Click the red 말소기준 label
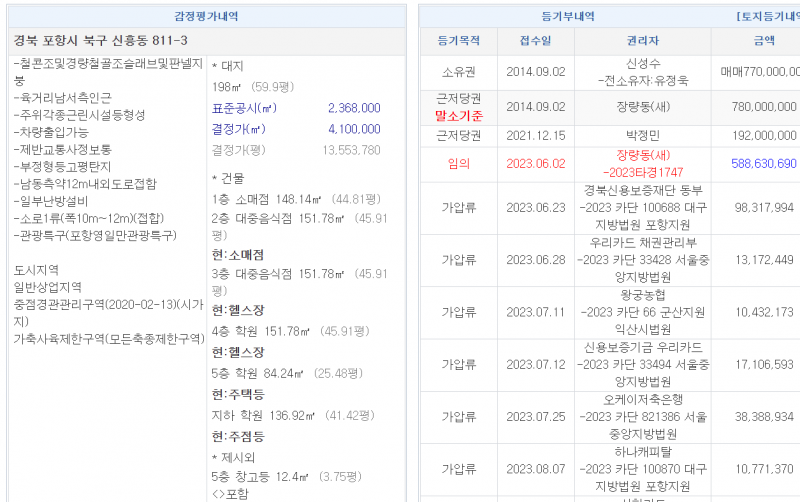800x502 pixels. coord(459,115)
